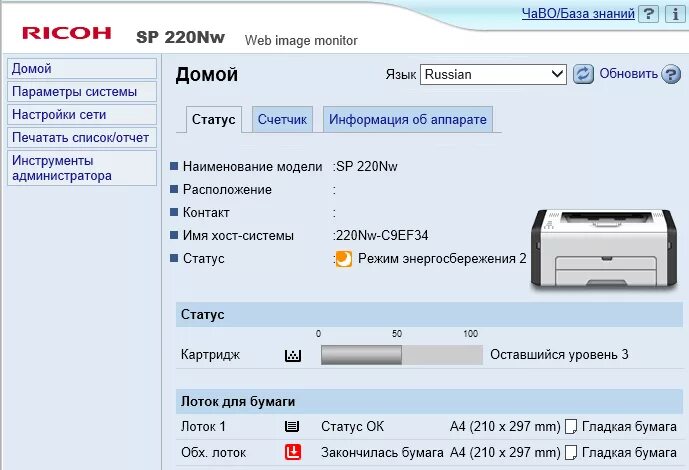689x470 pixels.
Task: Click the Закончилась бумага status text
Action: [x=382, y=452]
